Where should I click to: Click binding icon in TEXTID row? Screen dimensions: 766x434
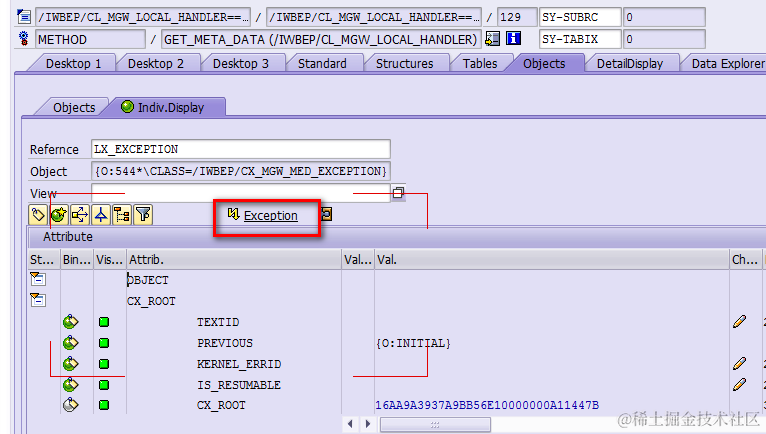click(70, 322)
